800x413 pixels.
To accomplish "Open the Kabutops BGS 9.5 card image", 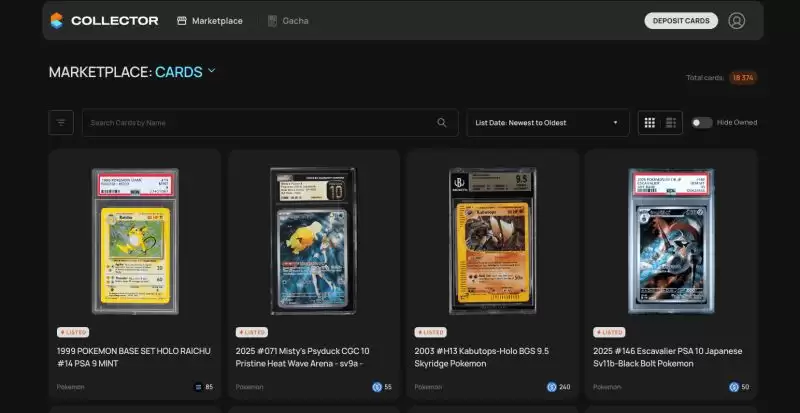I will [492, 241].
